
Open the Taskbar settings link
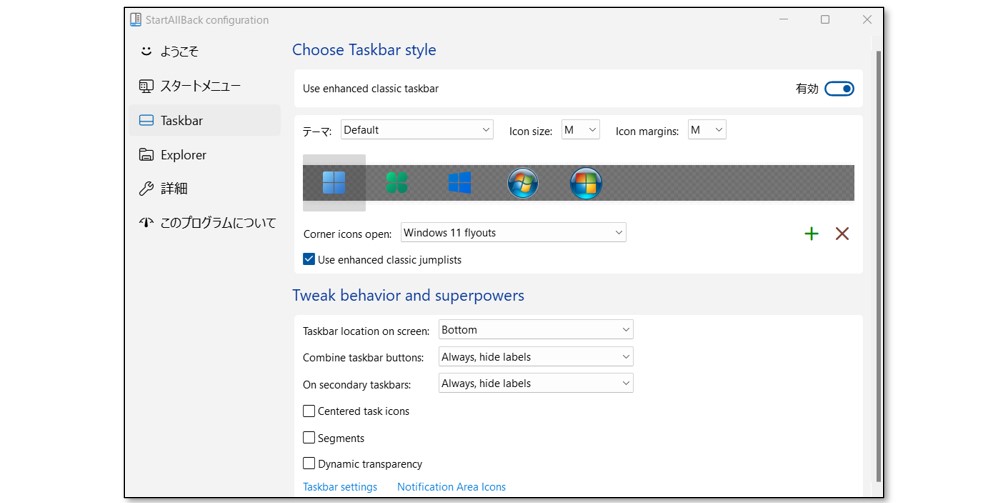pyautogui.click(x=340, y=487)
